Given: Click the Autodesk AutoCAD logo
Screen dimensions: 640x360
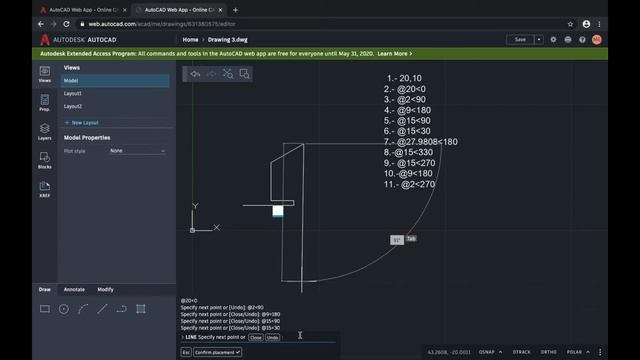Looking at the screenshot, I should pyautogui.click(x=78, y=40).
